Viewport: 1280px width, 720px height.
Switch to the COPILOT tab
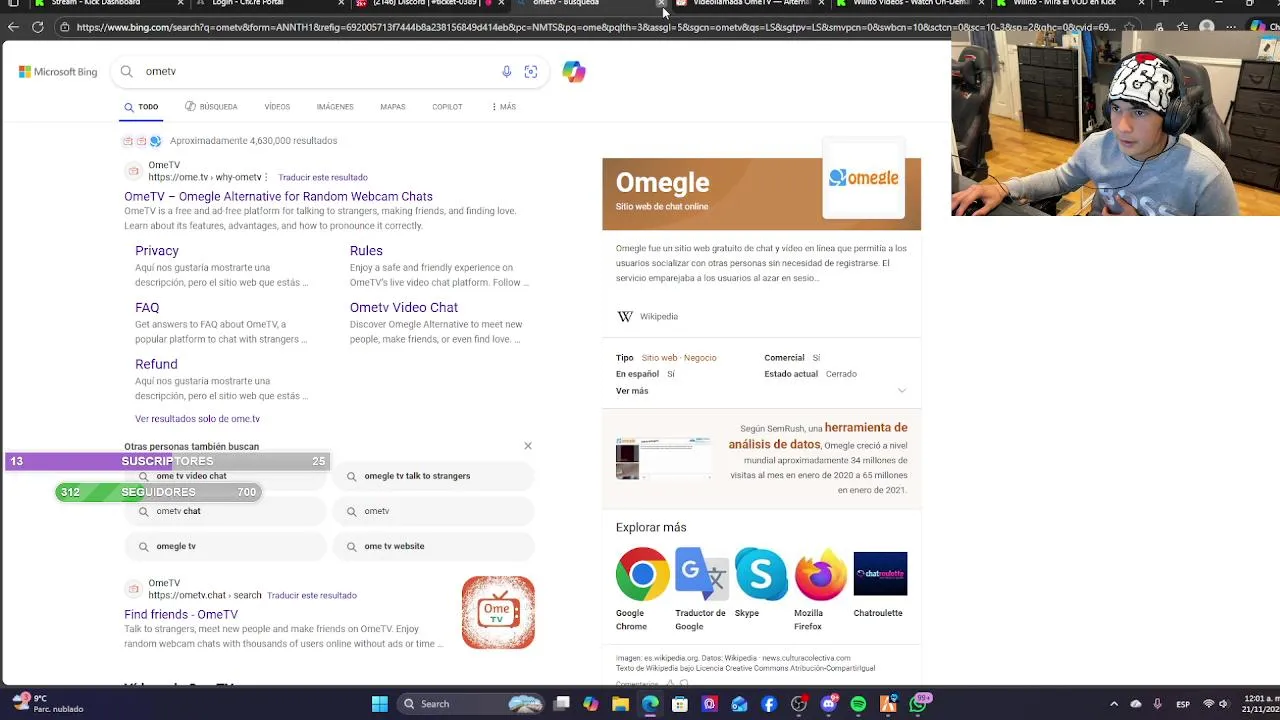447,107
